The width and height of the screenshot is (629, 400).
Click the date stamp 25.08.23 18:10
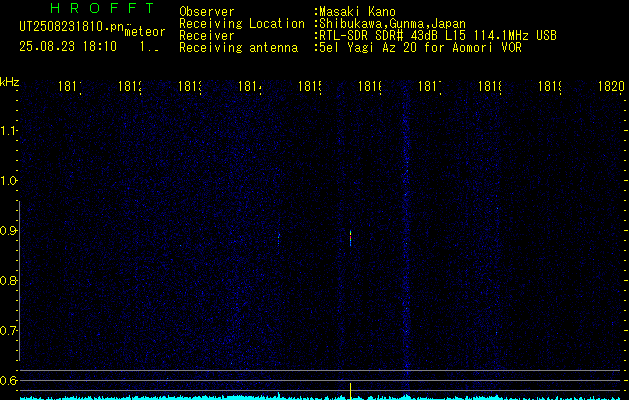[68, 46]
